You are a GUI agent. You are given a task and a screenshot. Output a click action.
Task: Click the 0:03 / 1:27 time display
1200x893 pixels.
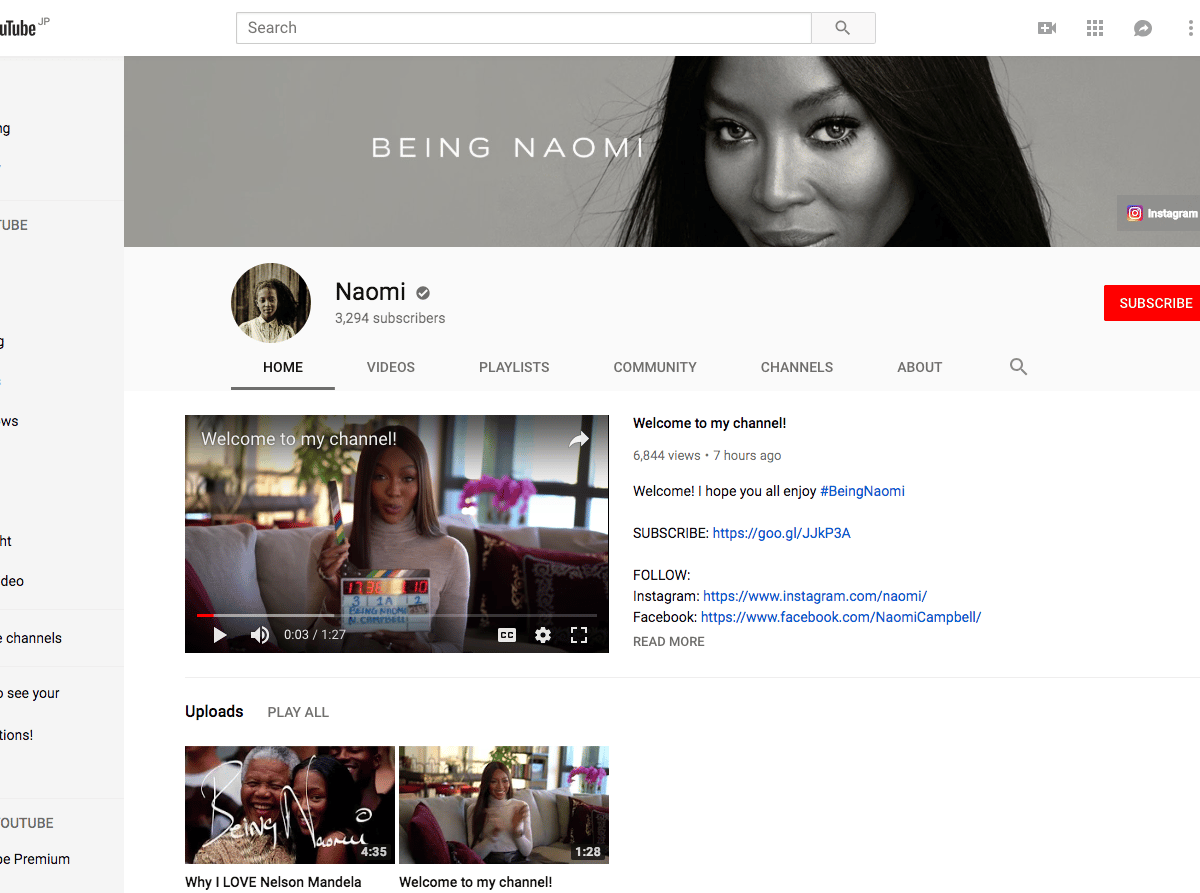(x=315, y=635)
